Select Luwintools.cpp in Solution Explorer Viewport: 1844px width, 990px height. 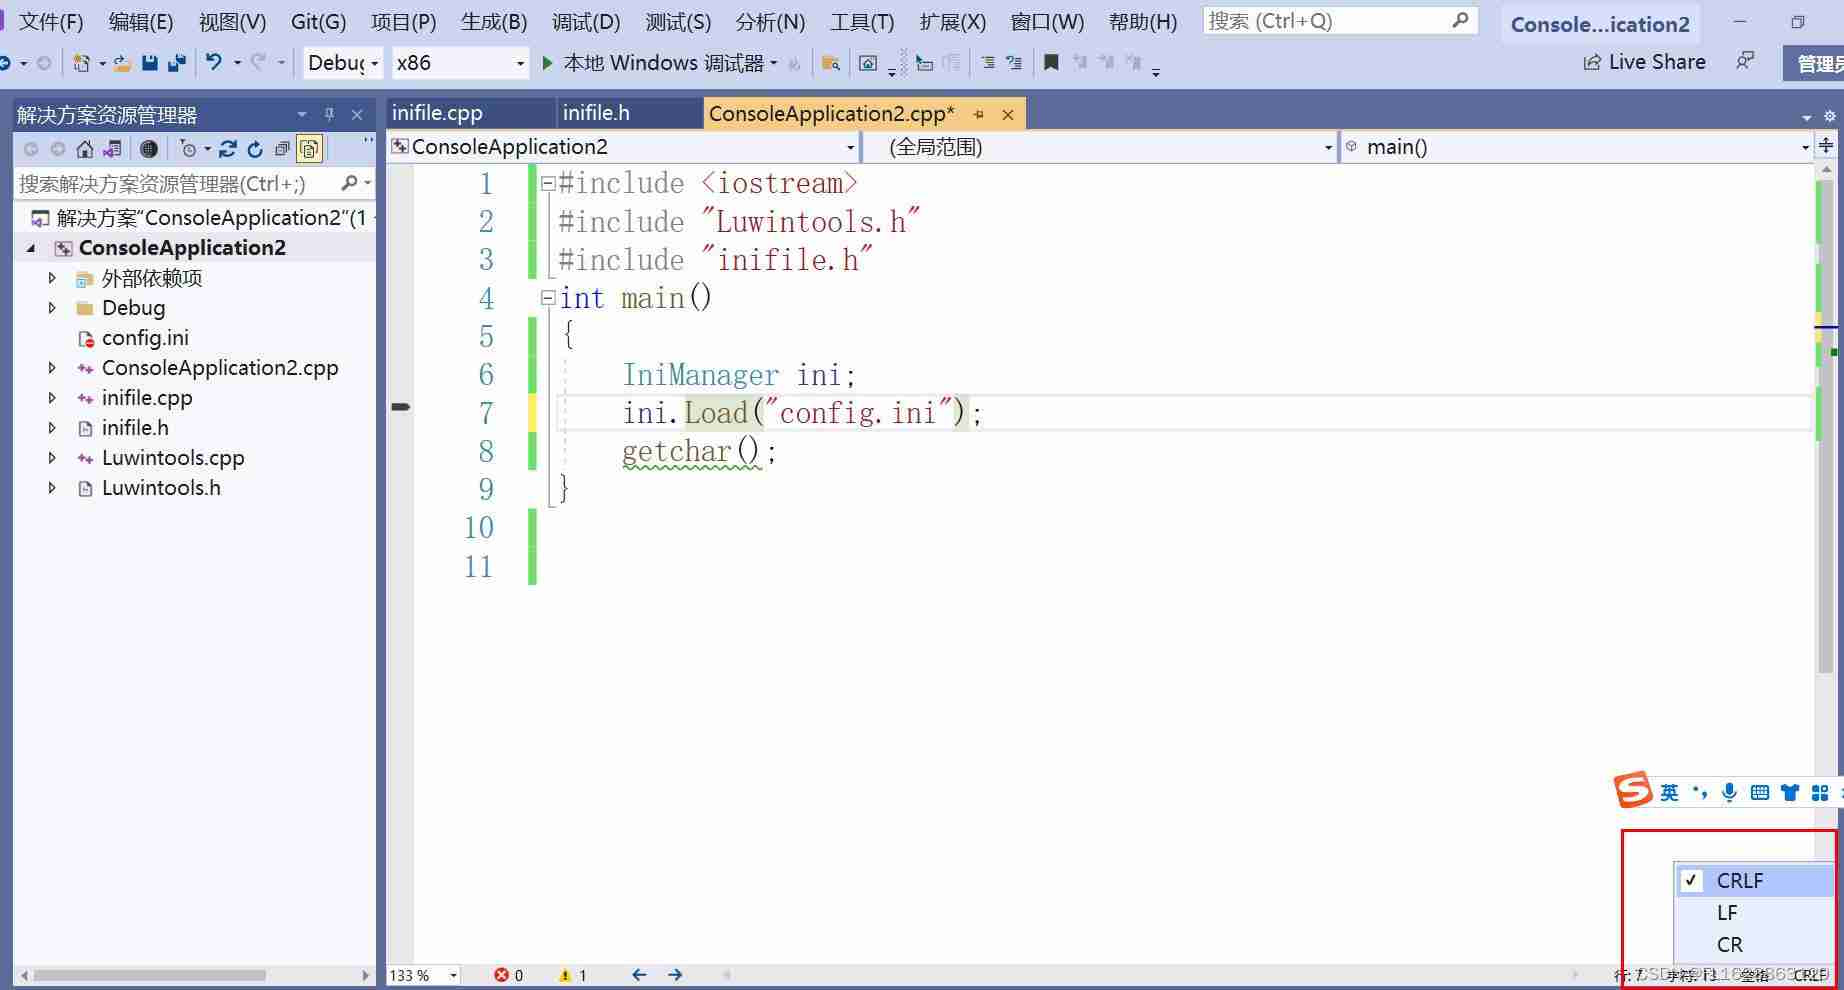point(172,458)
